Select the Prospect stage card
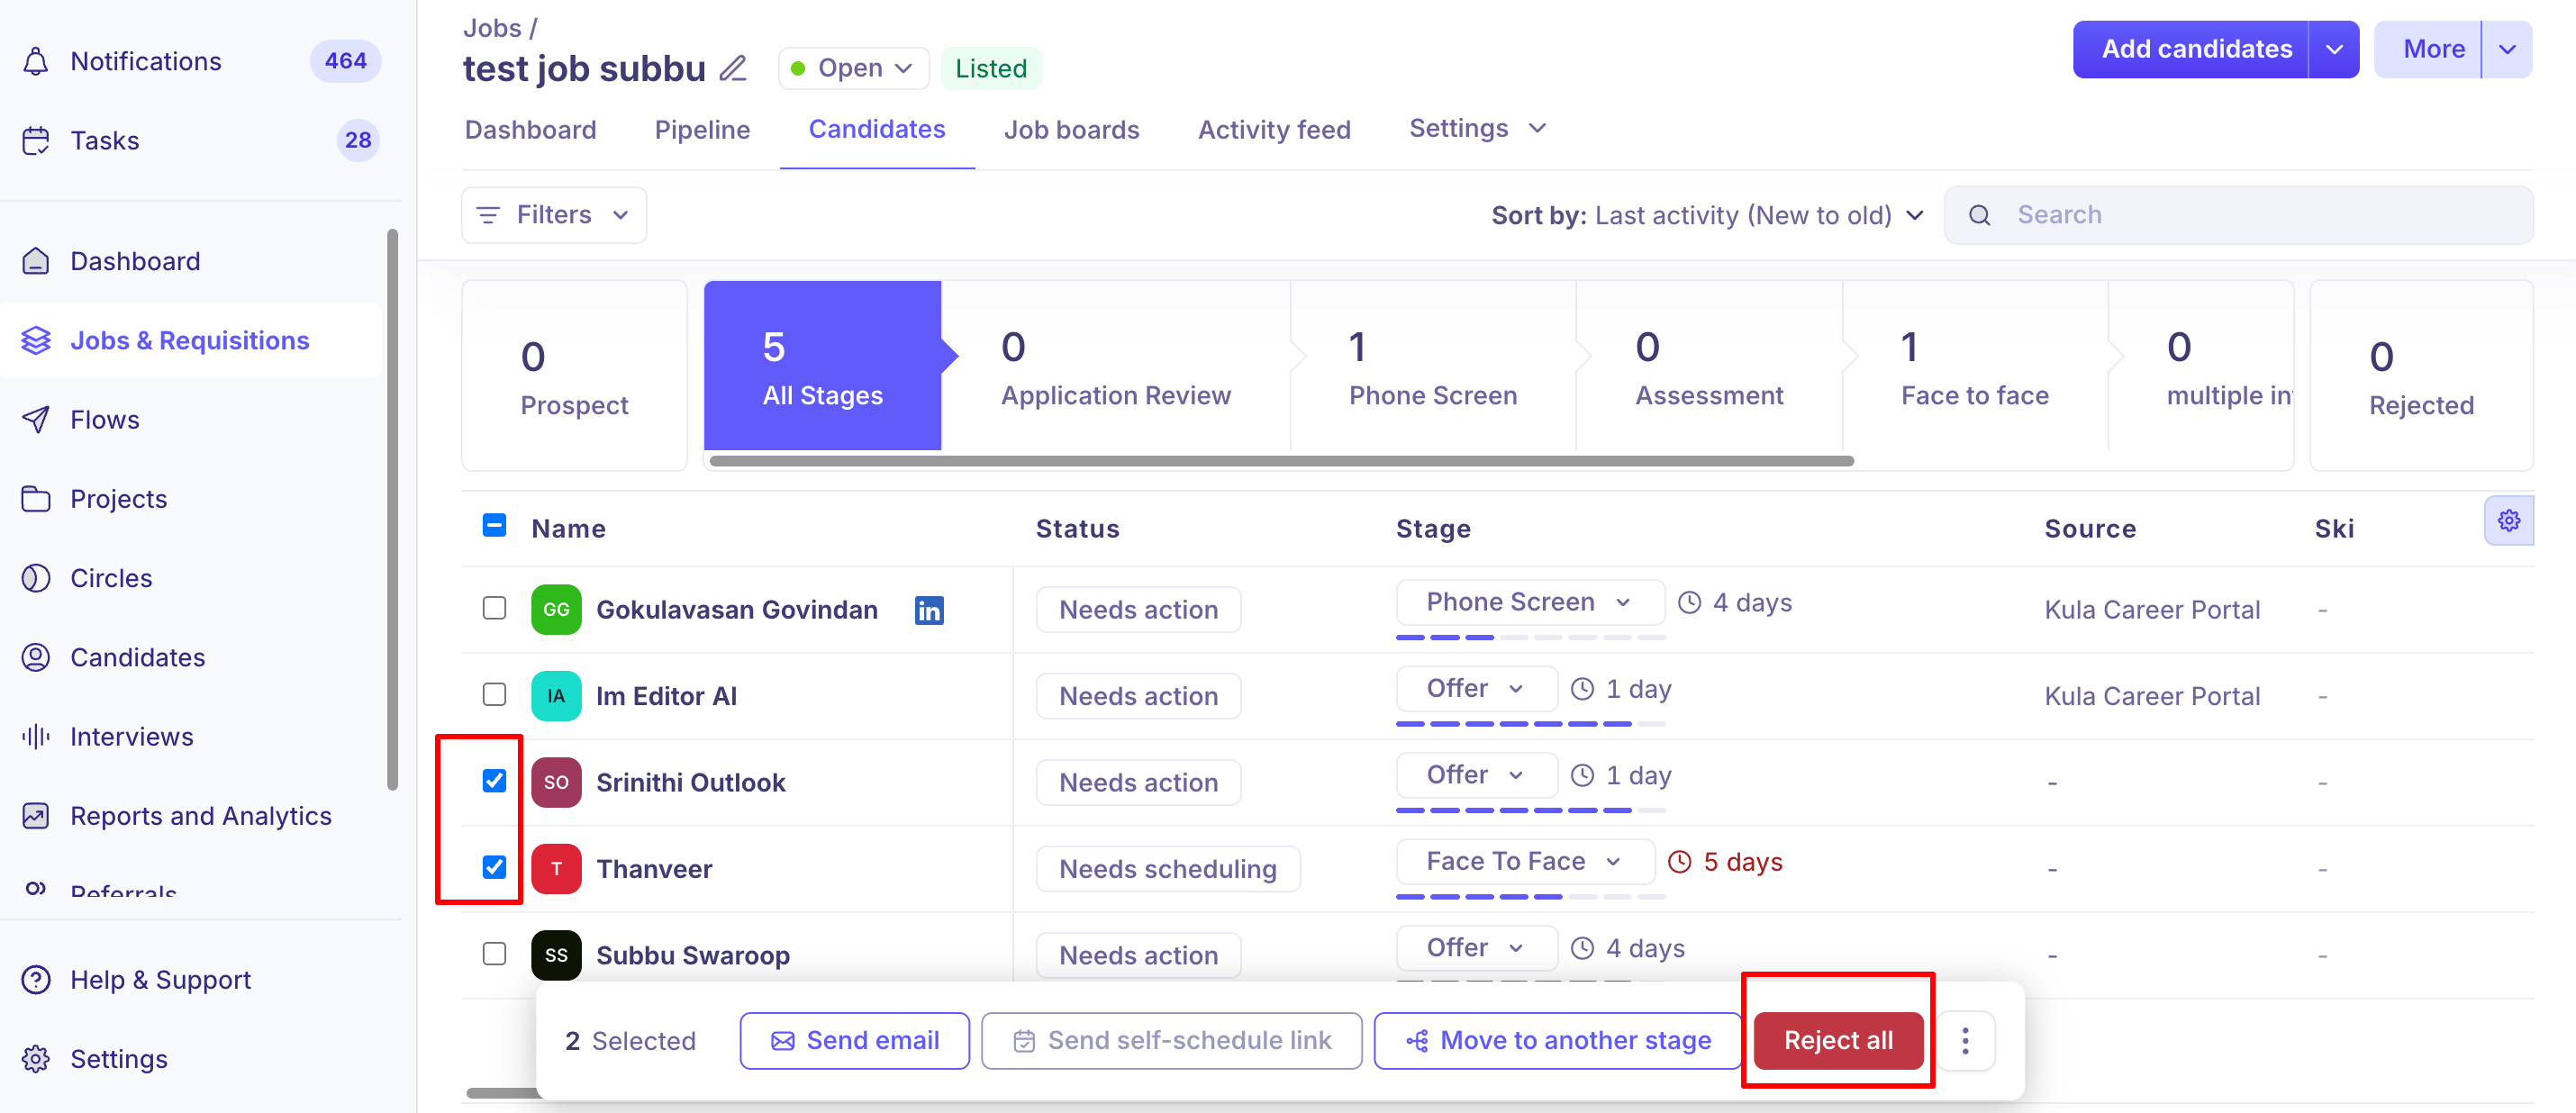Screen dimensions: 2576x1113 coord(574,375)
